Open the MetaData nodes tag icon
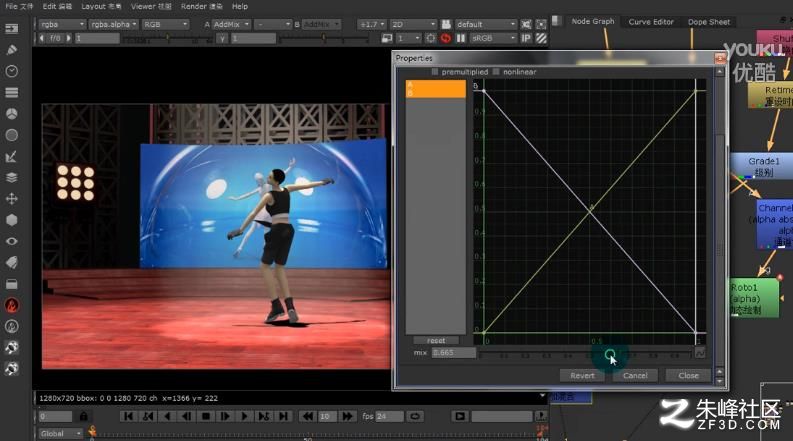793x441 pixels. coord(12,262)
